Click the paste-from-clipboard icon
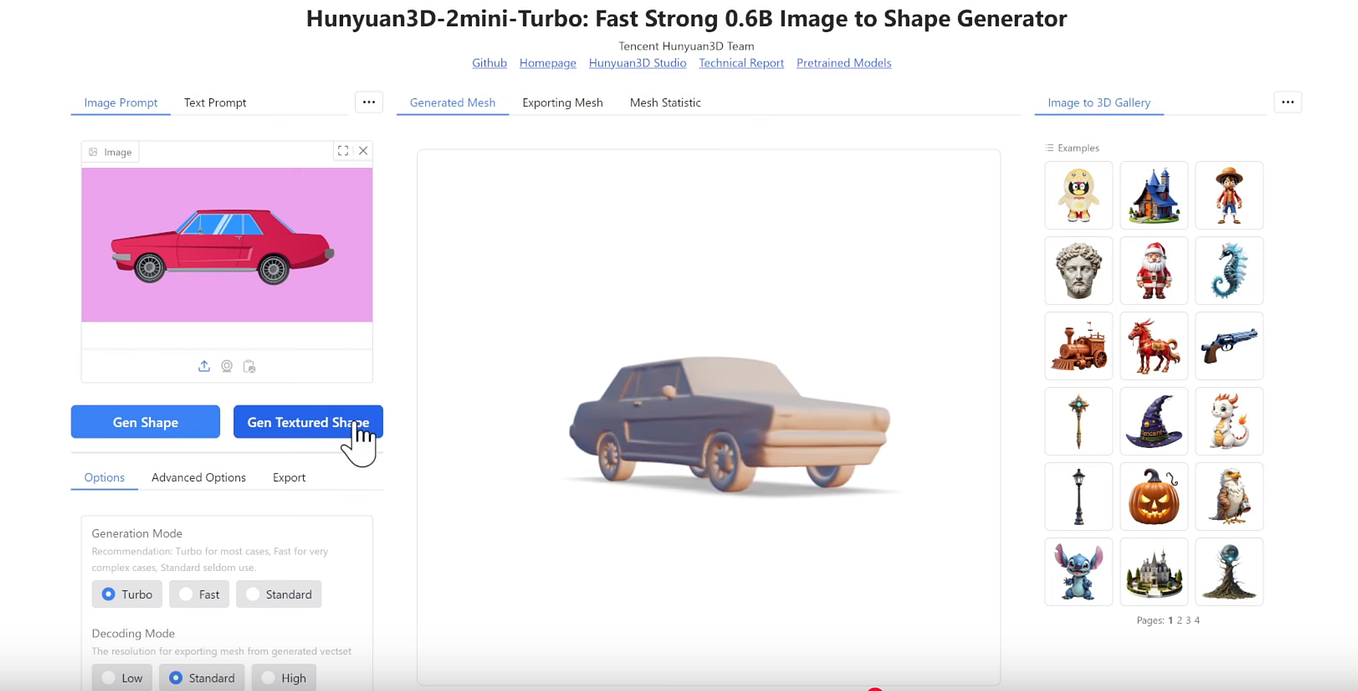The height and width of the screenshot is (691, 1358). (249, 366)
